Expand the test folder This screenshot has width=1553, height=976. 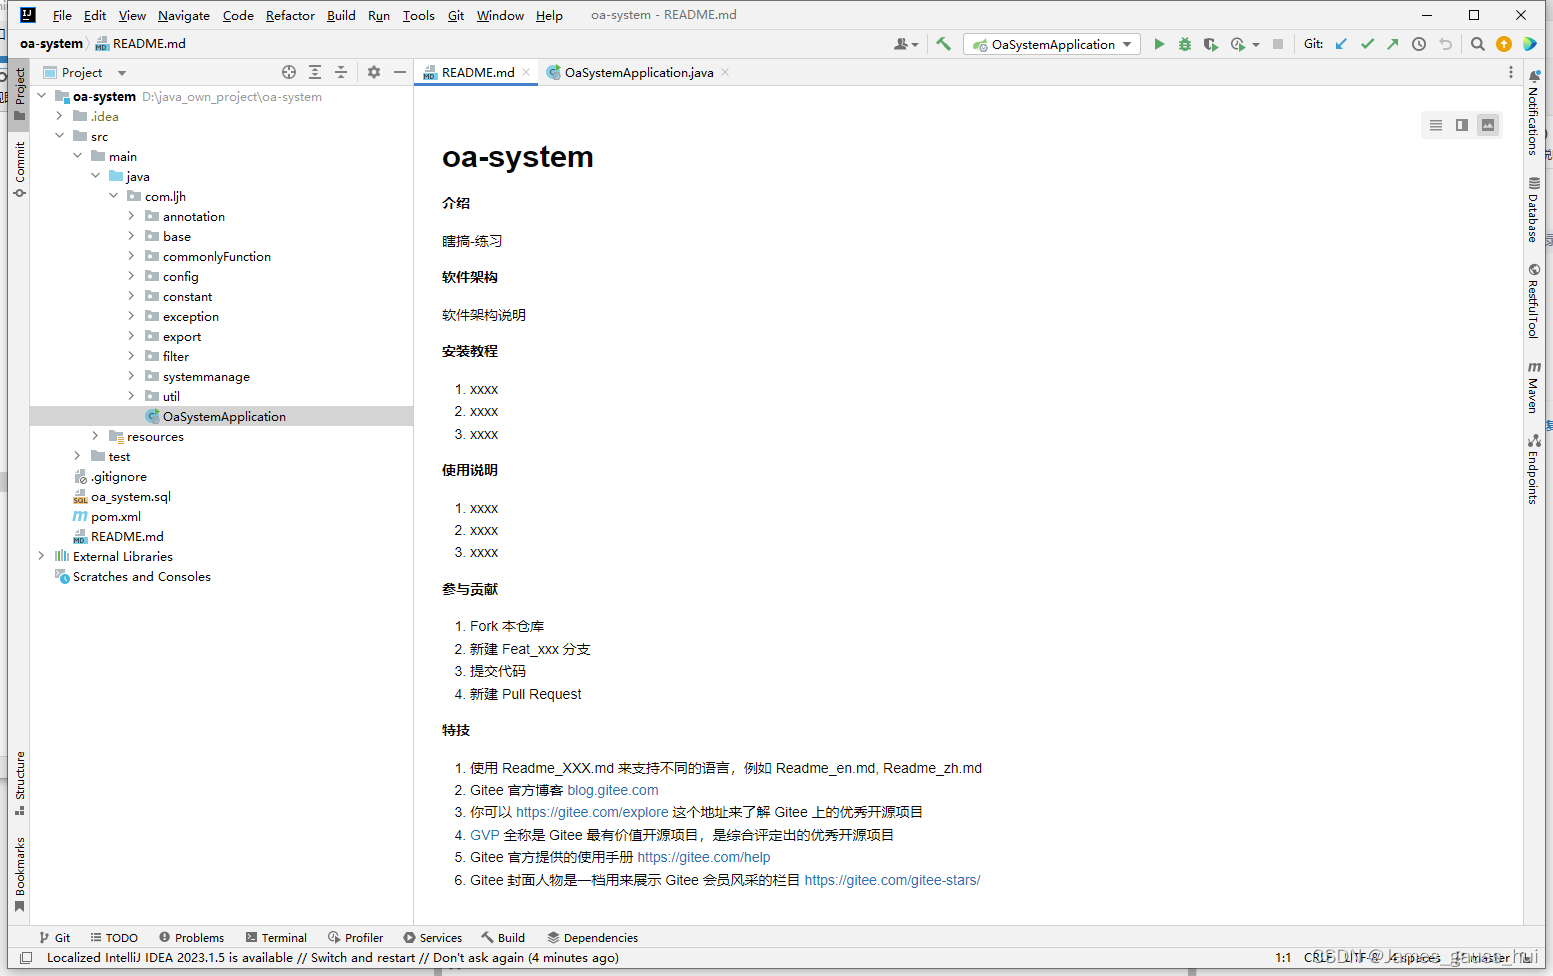tap(77, 456)
